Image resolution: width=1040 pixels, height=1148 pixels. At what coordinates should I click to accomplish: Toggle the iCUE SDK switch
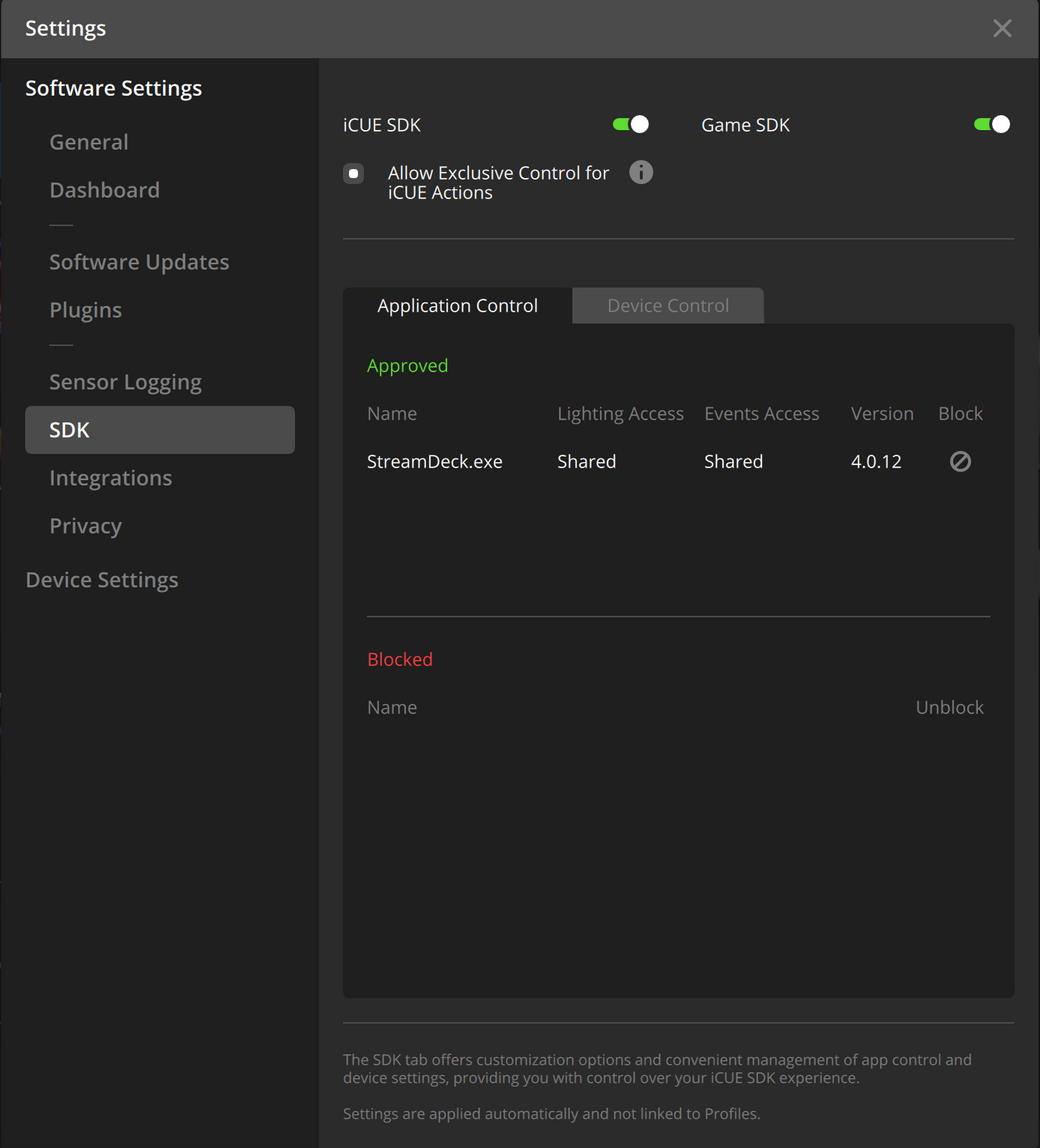pyautogui.click(x=631, y=124)
